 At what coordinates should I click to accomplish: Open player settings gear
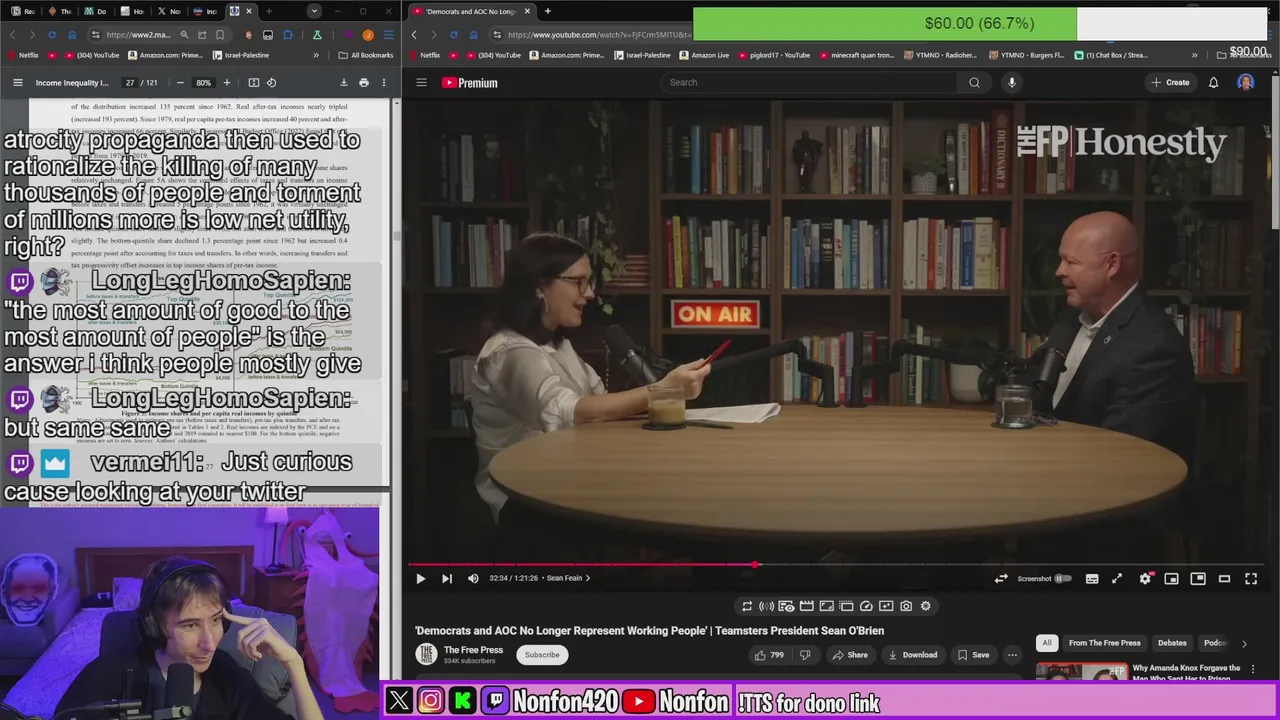pyautogui.click(x=1145, y=578)
